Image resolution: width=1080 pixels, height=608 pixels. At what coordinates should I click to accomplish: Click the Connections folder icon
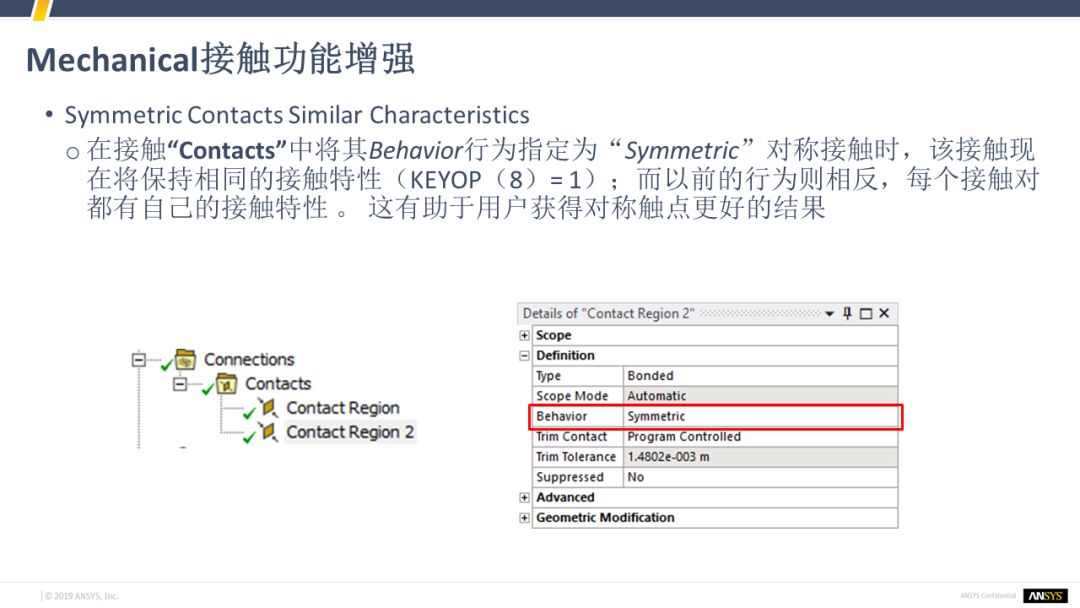(185, 360)
